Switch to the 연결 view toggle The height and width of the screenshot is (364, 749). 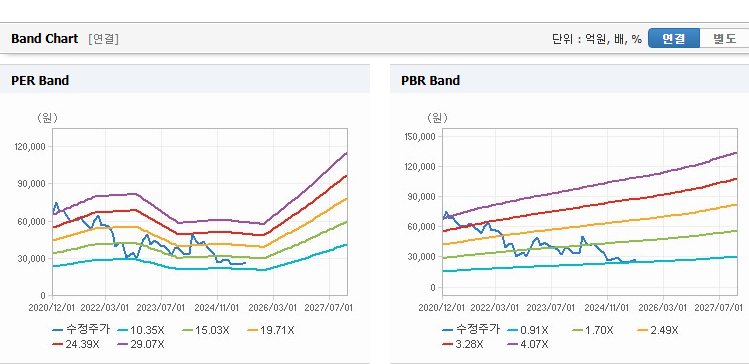tap(674, 39)
